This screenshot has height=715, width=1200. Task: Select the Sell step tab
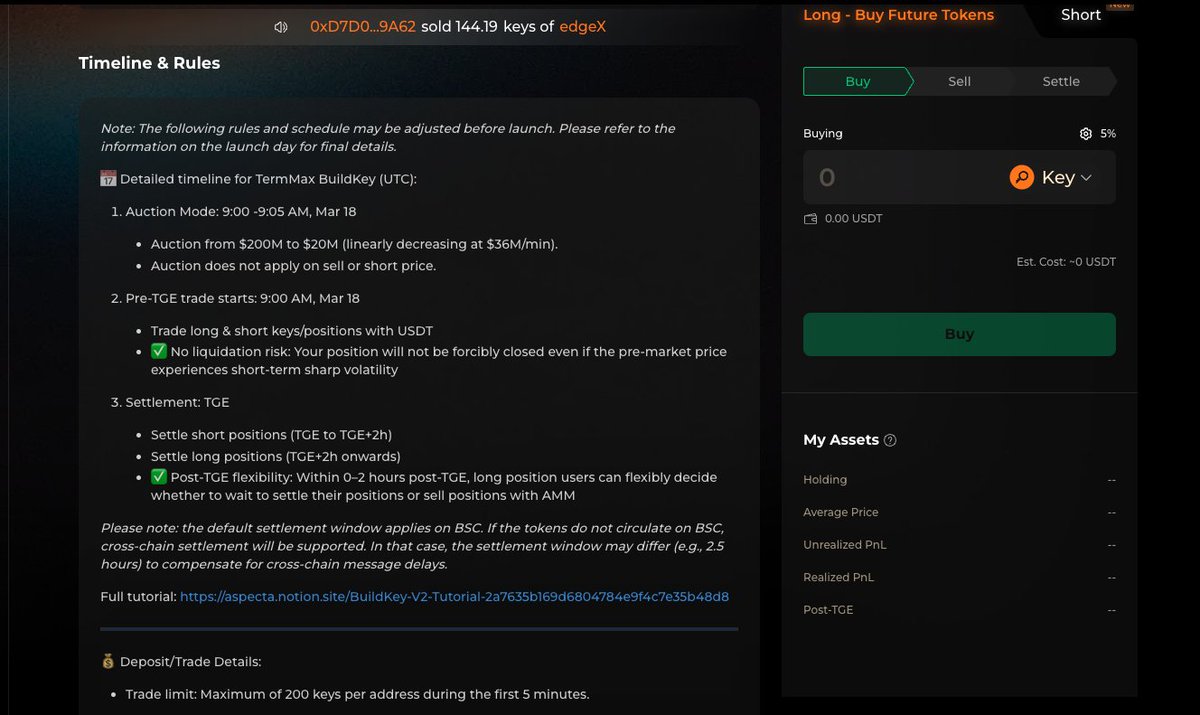tap(959, 82)
